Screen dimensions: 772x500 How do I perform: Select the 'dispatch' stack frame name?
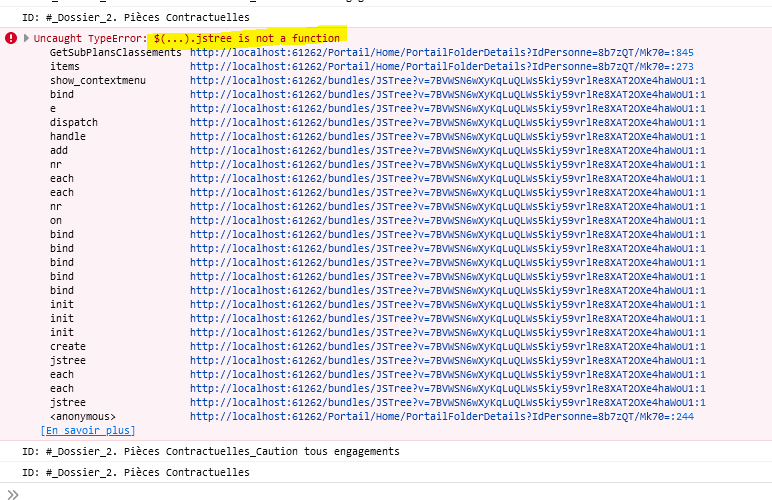tap(74, 123)
